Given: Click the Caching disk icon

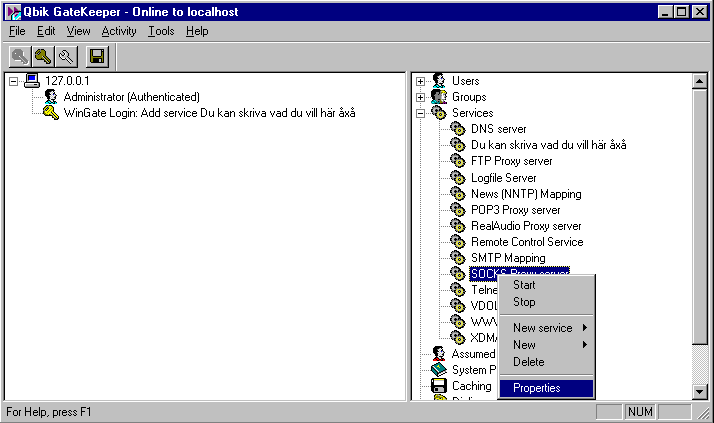Looking at the screenshot, I should point(439,386).
